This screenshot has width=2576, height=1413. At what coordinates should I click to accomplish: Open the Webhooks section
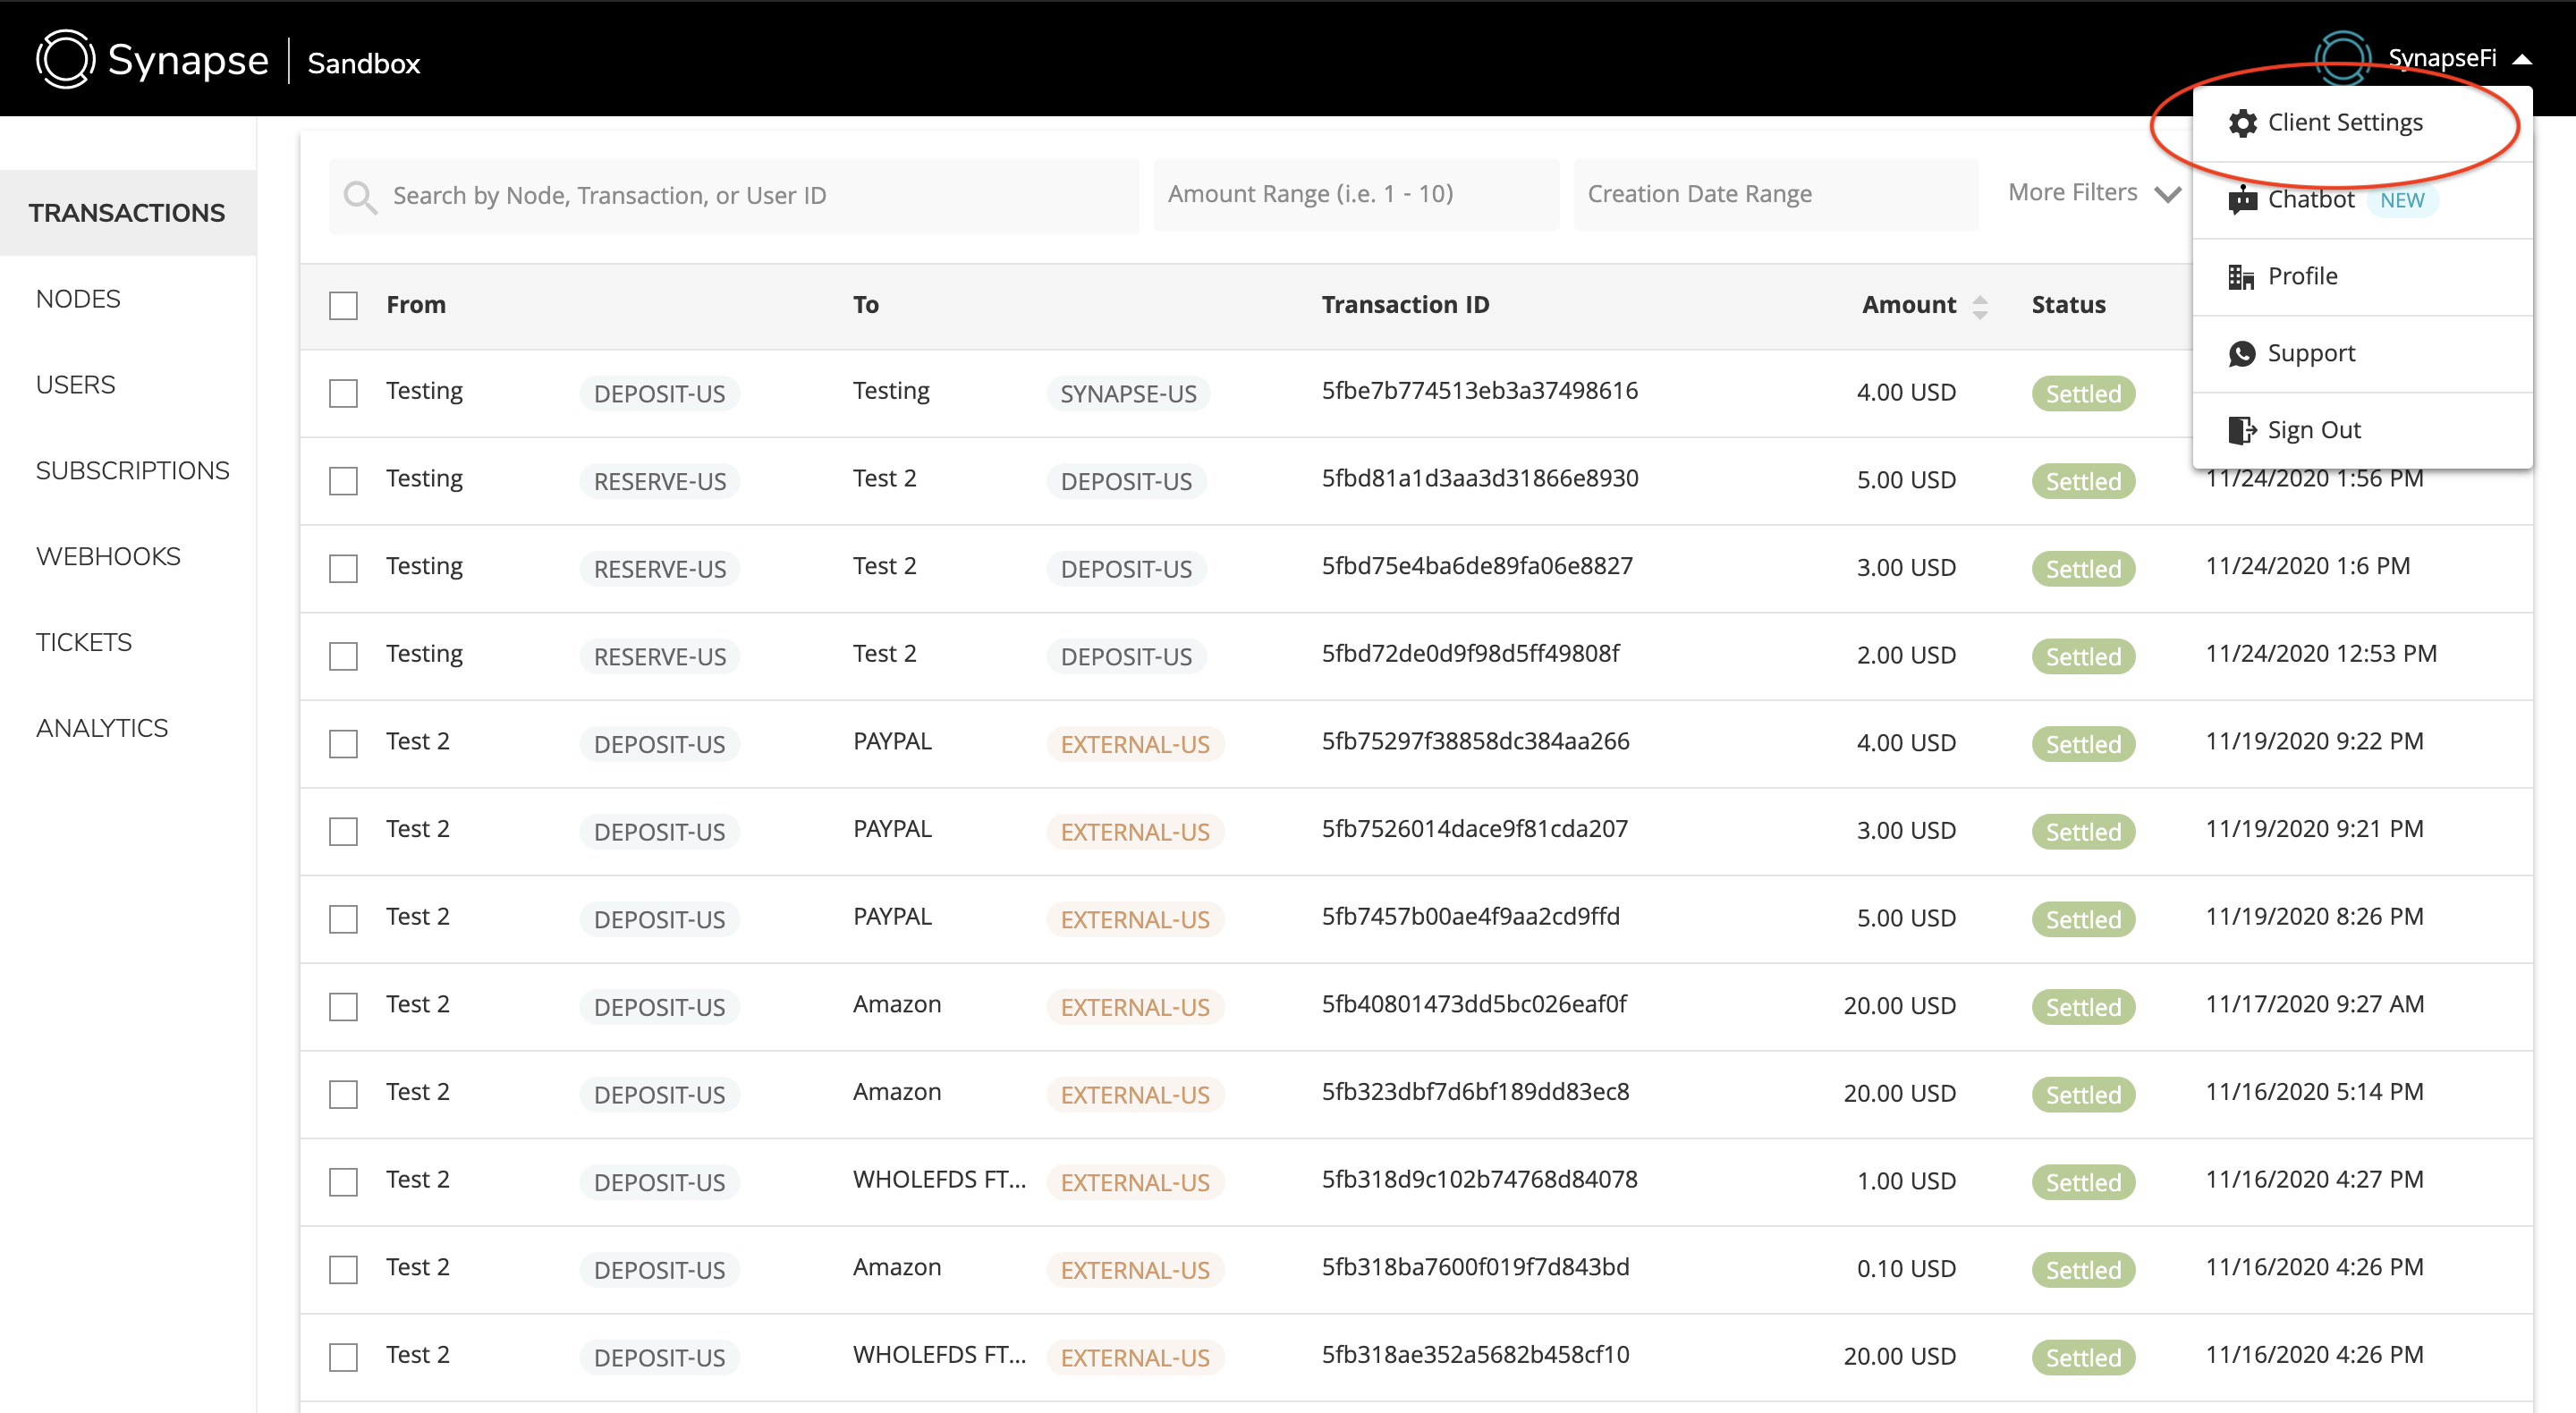click(x=108, y=557)
